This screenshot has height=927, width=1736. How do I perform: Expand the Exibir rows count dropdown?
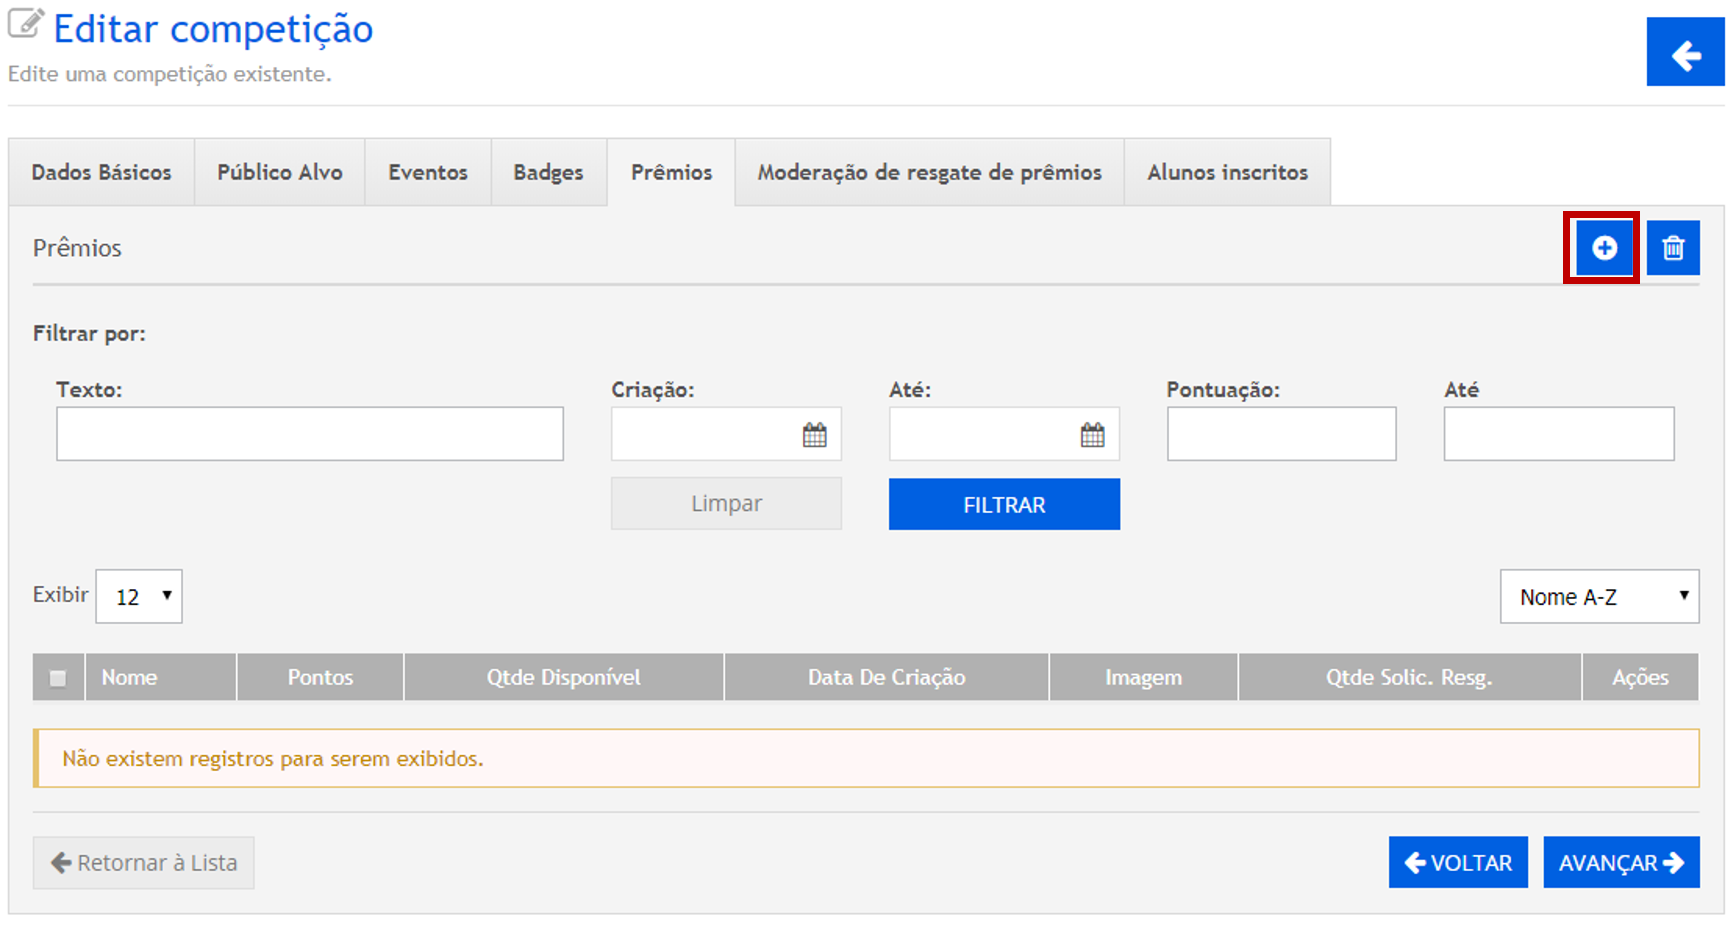click(139, 597)
